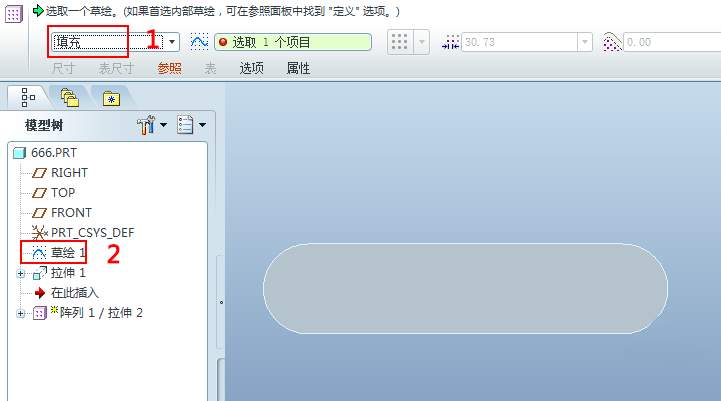This screenshot has width=721, height=401.
Task: Click the TOP plane icon
Action: point(40,193)
